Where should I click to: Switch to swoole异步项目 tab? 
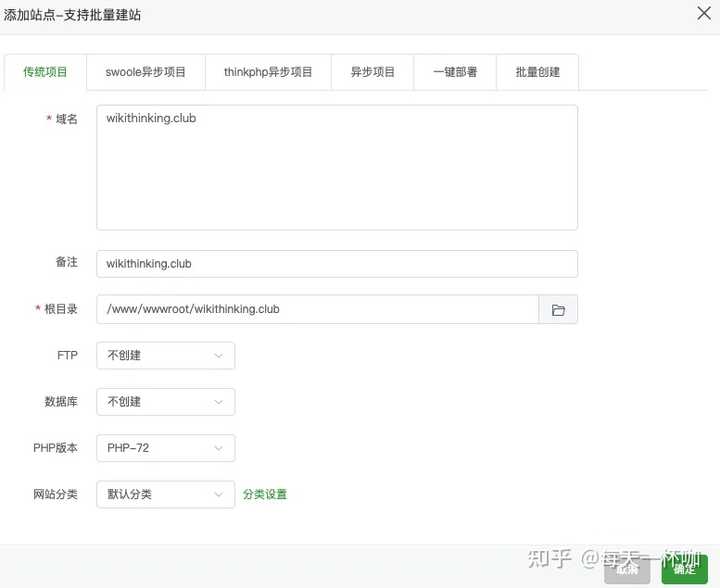click(x=146, y=72)
